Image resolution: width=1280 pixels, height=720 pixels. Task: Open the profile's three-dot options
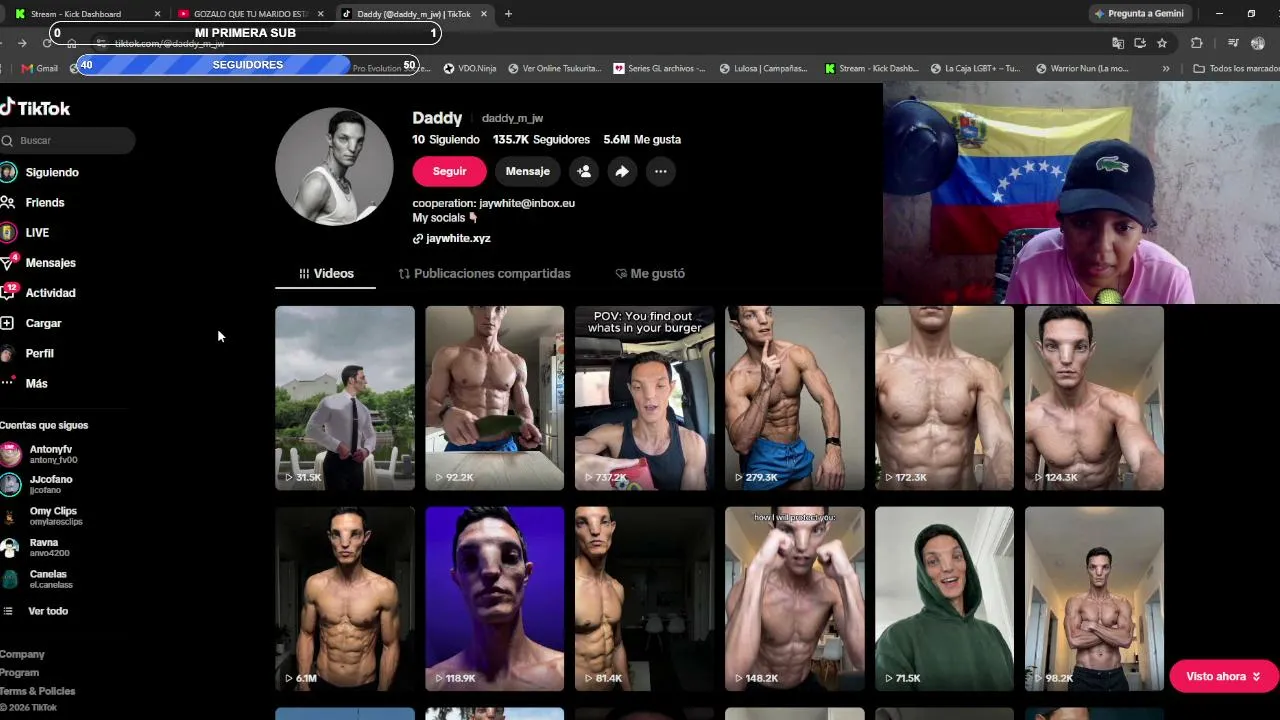coord(660,171)
